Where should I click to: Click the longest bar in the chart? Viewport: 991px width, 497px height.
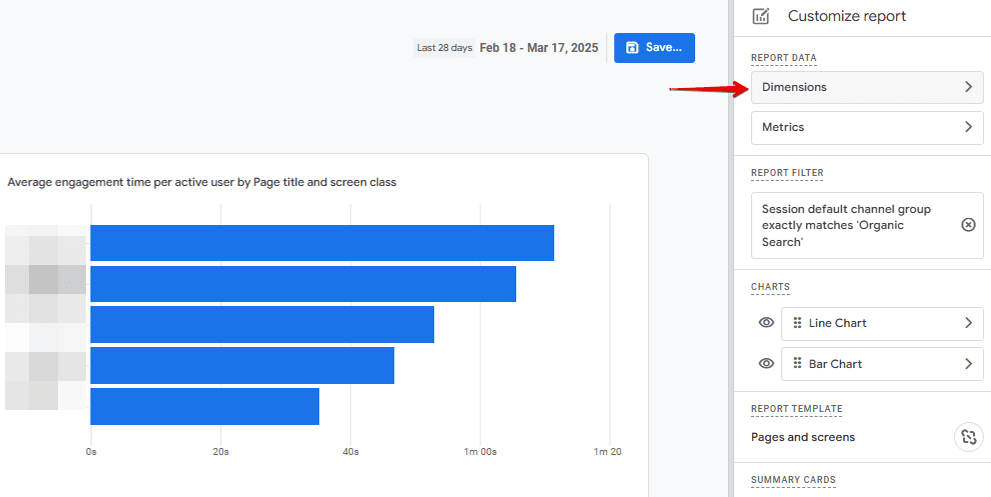tap(322, 243)
